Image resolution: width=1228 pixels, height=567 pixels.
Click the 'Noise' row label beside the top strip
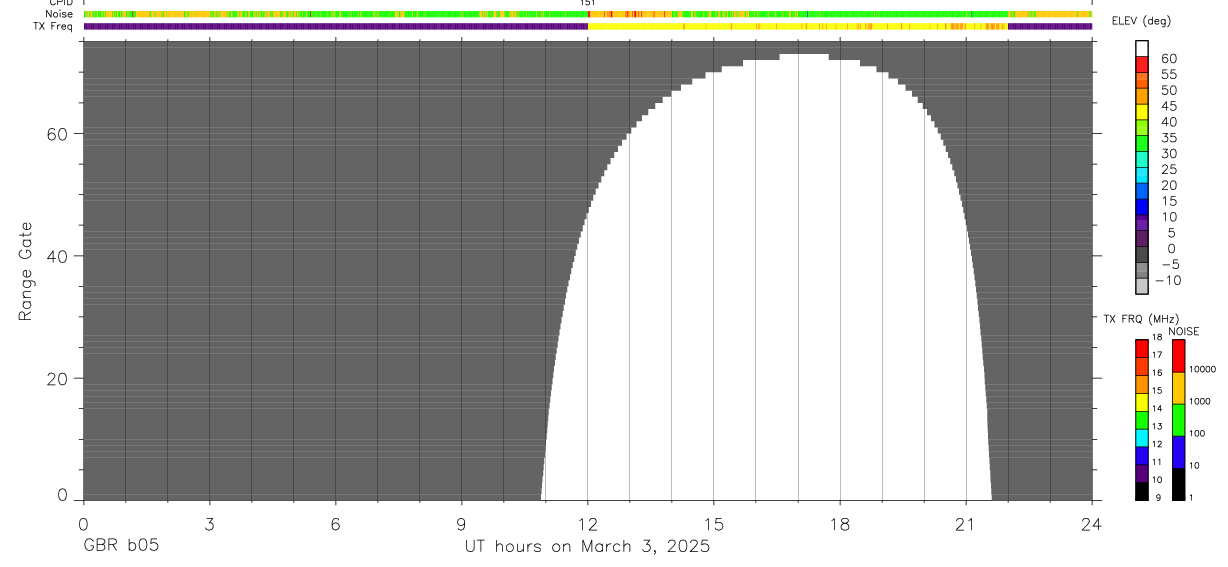click(x=60, y=15)
